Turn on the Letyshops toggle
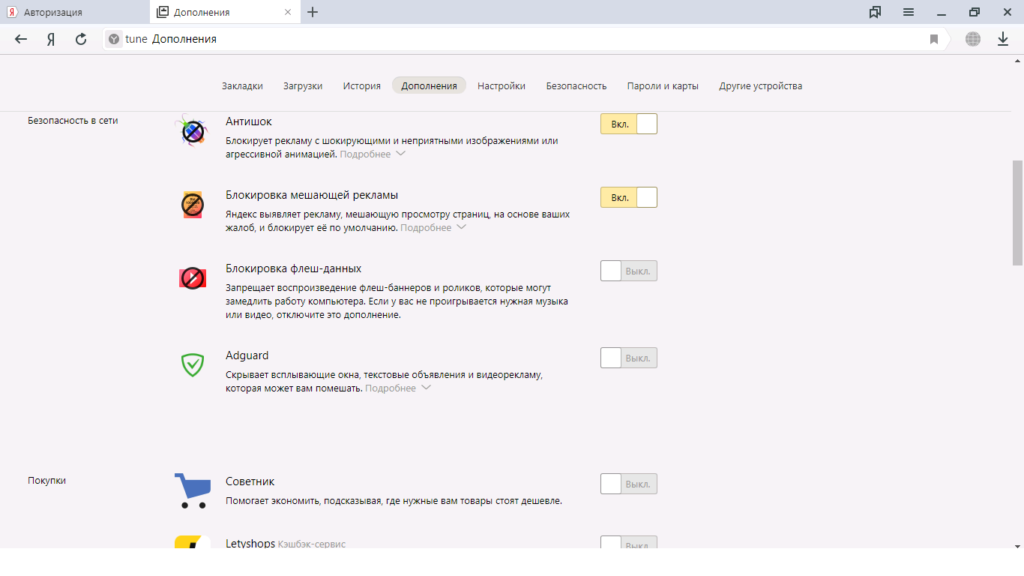This screenshot has height=576, width=1024. (x=628, y=543)
